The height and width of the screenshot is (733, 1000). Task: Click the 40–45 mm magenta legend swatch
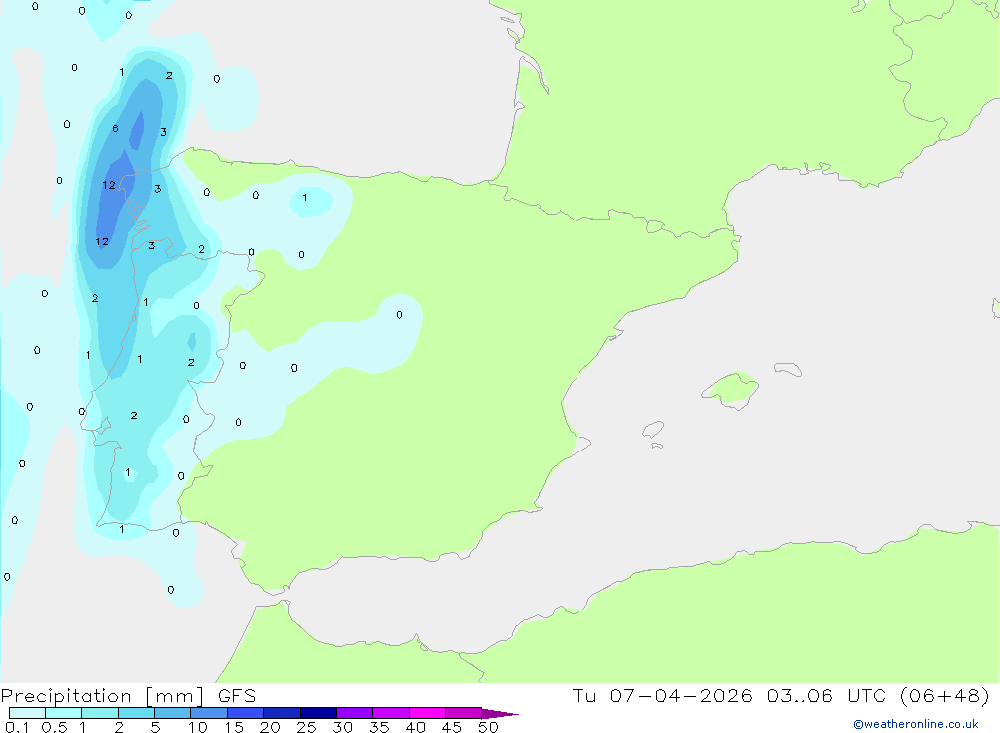(x=427, y=713)
